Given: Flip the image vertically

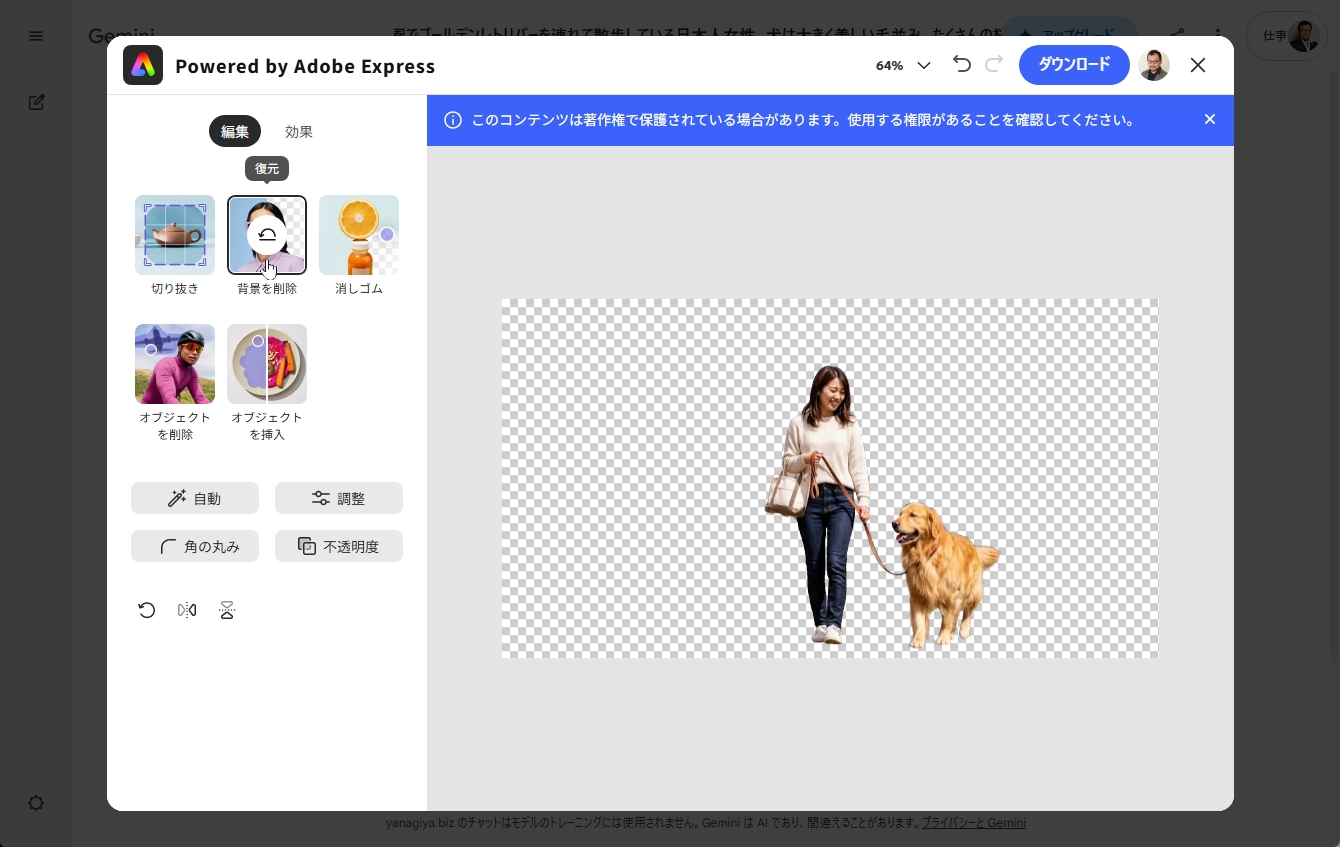Looking at the screenshot, I should pos(227,610).
